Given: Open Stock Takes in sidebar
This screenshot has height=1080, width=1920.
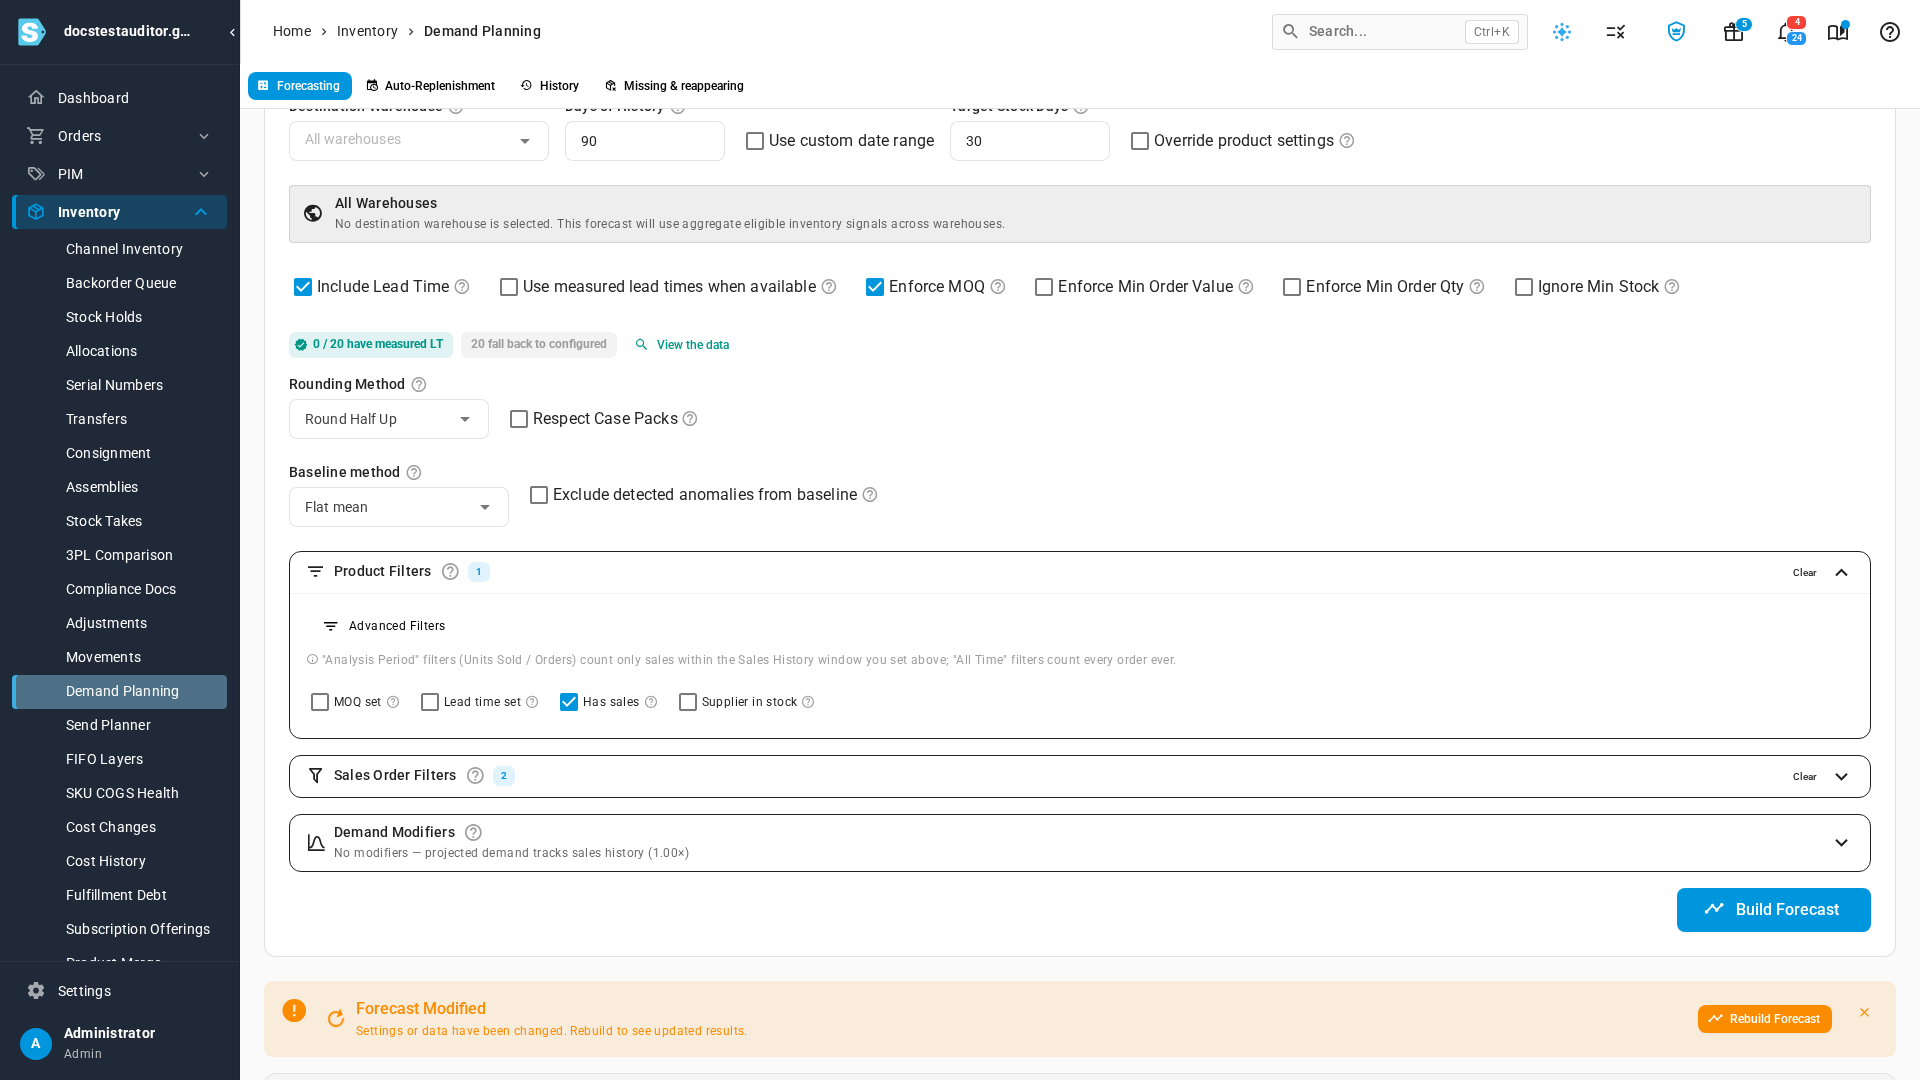Looking at the screenshot, I should click(x=104, y=521).
